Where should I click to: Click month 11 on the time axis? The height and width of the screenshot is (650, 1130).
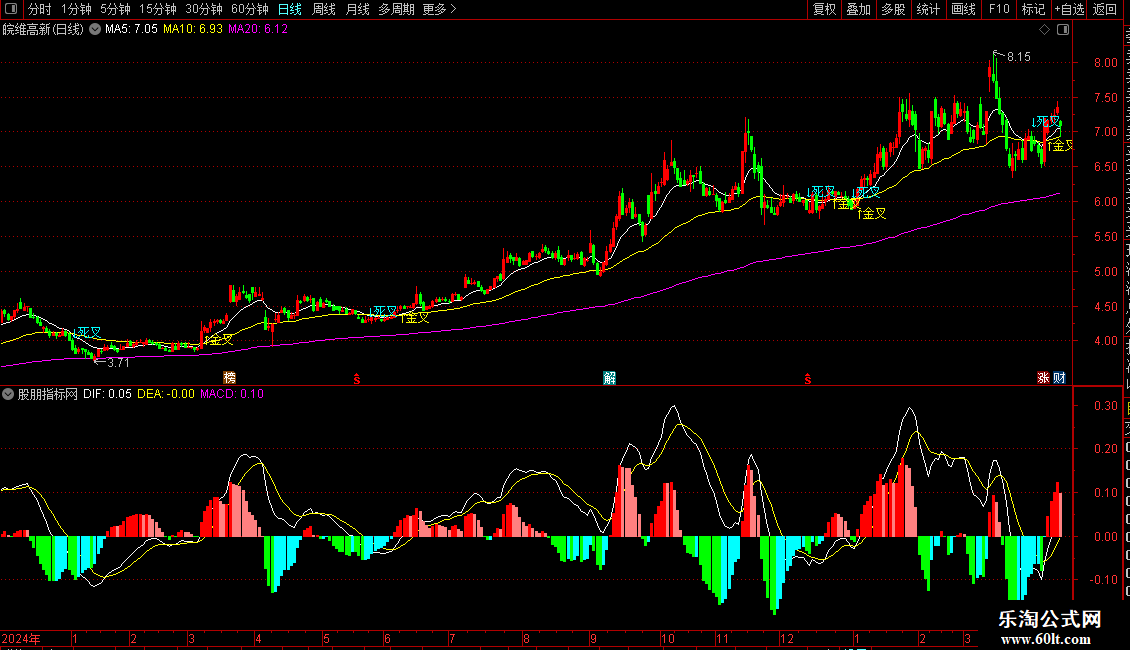click(x=722, y=638)
